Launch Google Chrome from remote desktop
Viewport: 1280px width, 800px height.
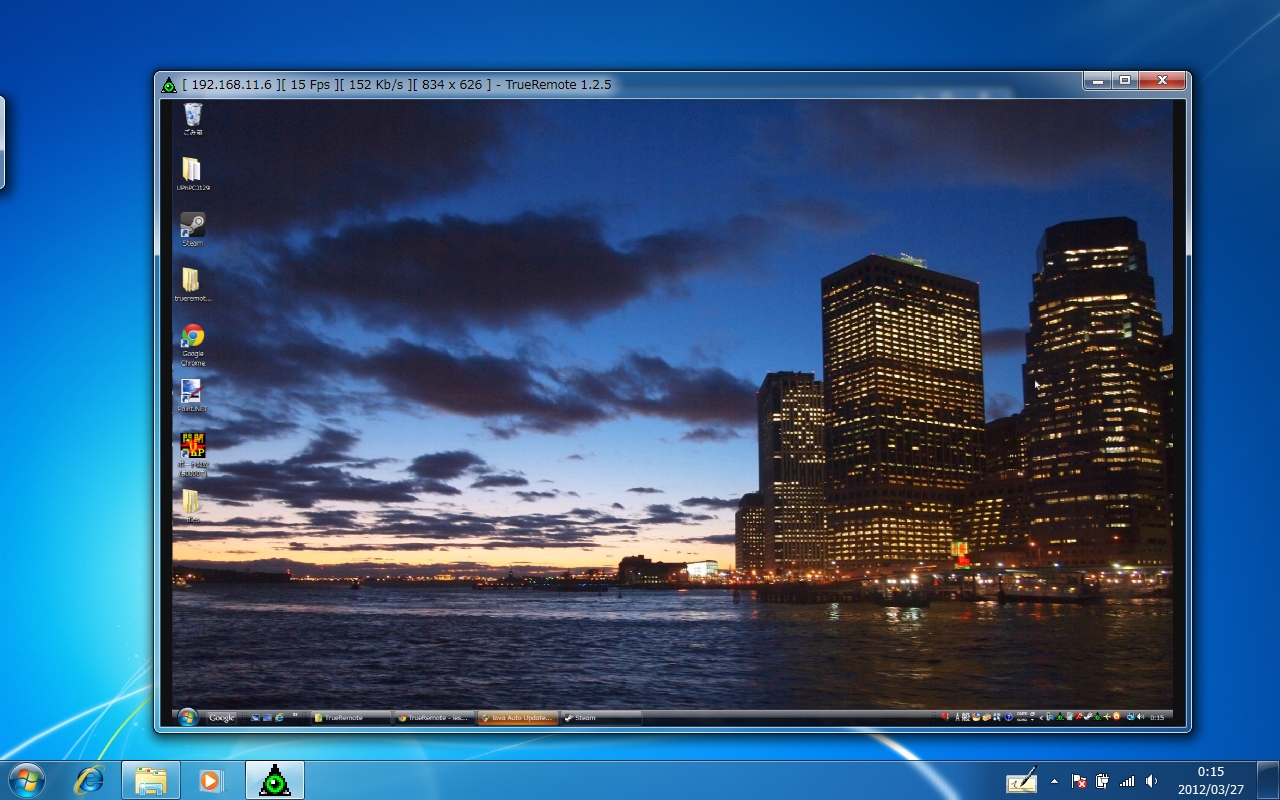(193, 338)
